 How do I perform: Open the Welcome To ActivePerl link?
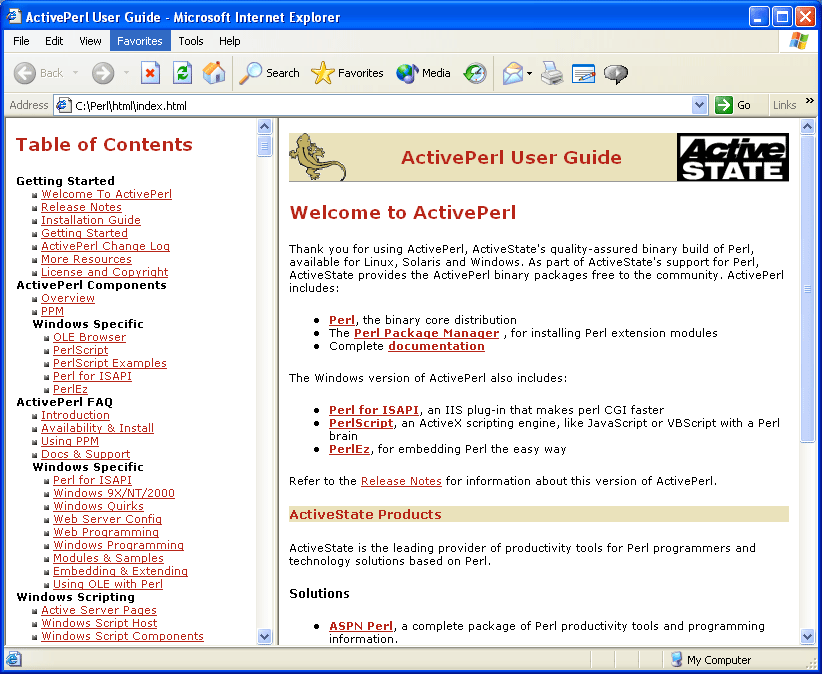(x=106, y=194)
